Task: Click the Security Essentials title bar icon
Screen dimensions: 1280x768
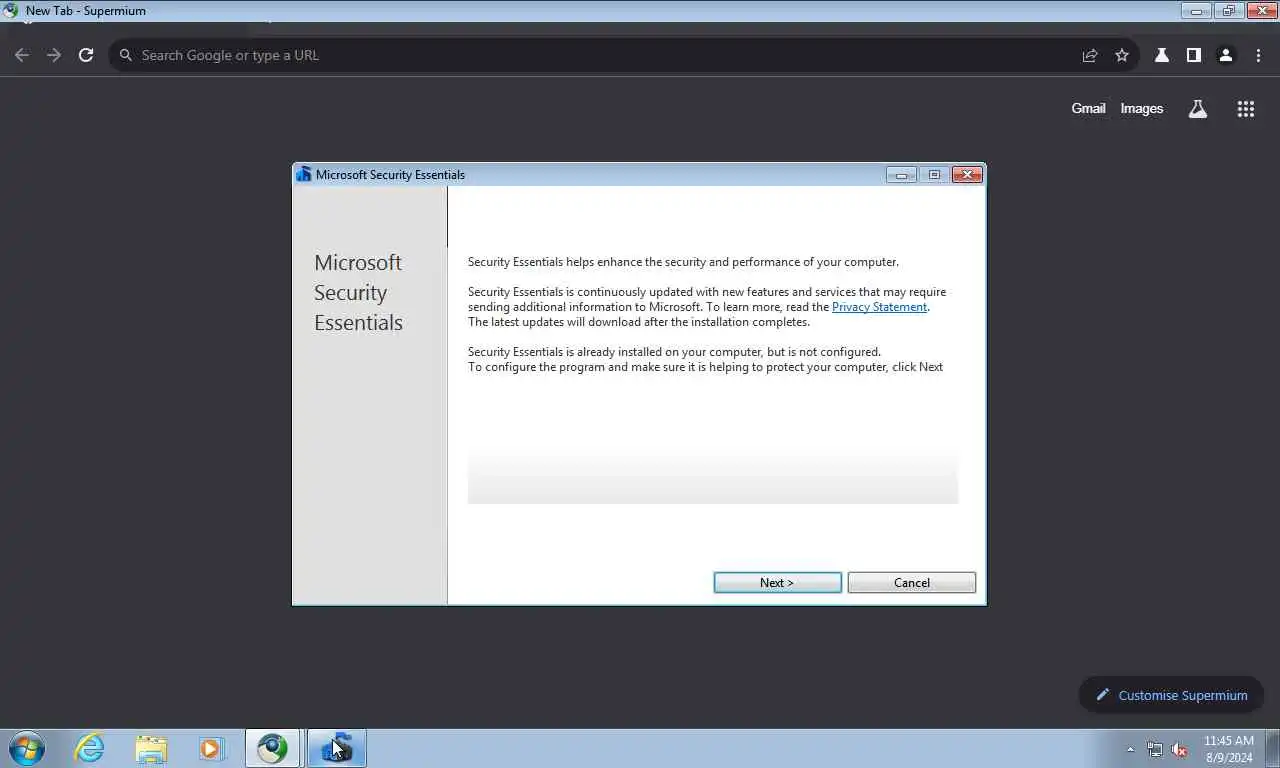Action: (304, 174)
